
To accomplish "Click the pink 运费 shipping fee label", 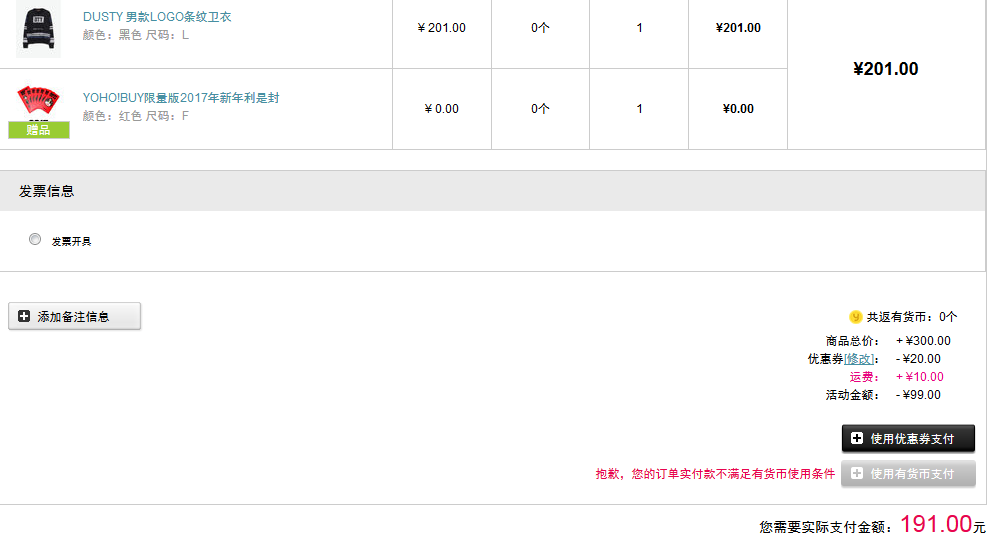I will [864, 377].
